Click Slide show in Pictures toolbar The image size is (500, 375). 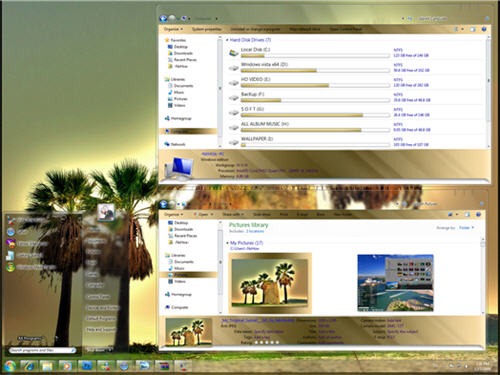click(262, 214)
